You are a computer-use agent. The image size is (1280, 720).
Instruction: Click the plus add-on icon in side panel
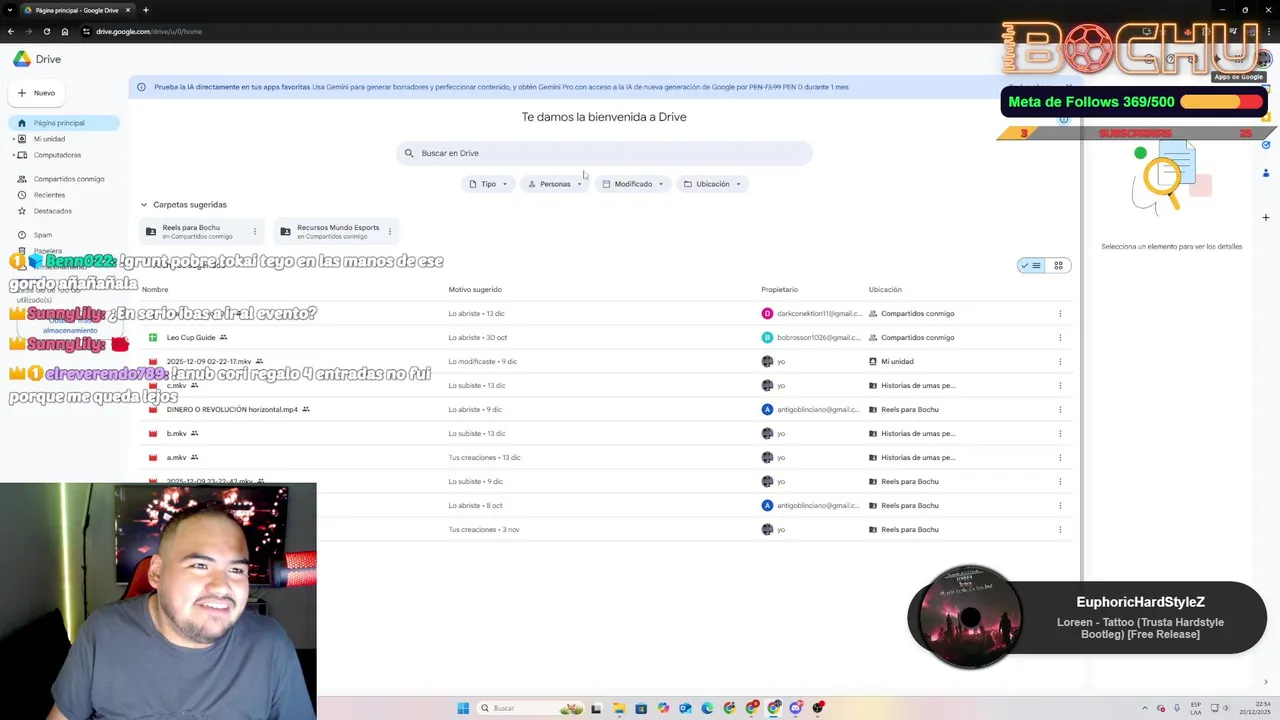pos(1266,217)
